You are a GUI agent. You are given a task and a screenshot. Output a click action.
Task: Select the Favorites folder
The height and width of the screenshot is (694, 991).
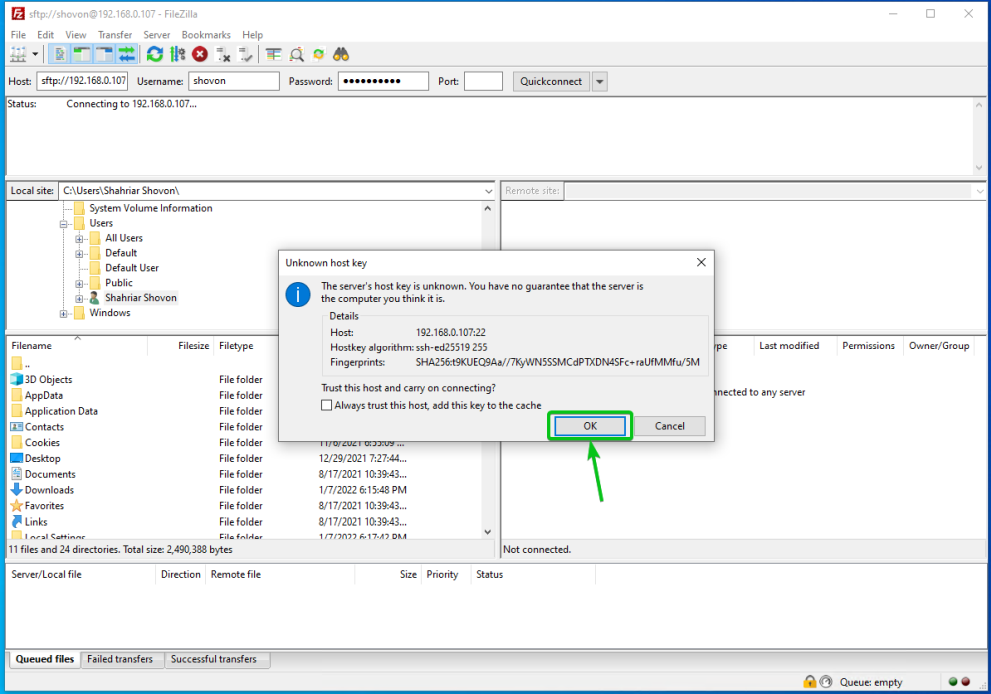[44, 506]
